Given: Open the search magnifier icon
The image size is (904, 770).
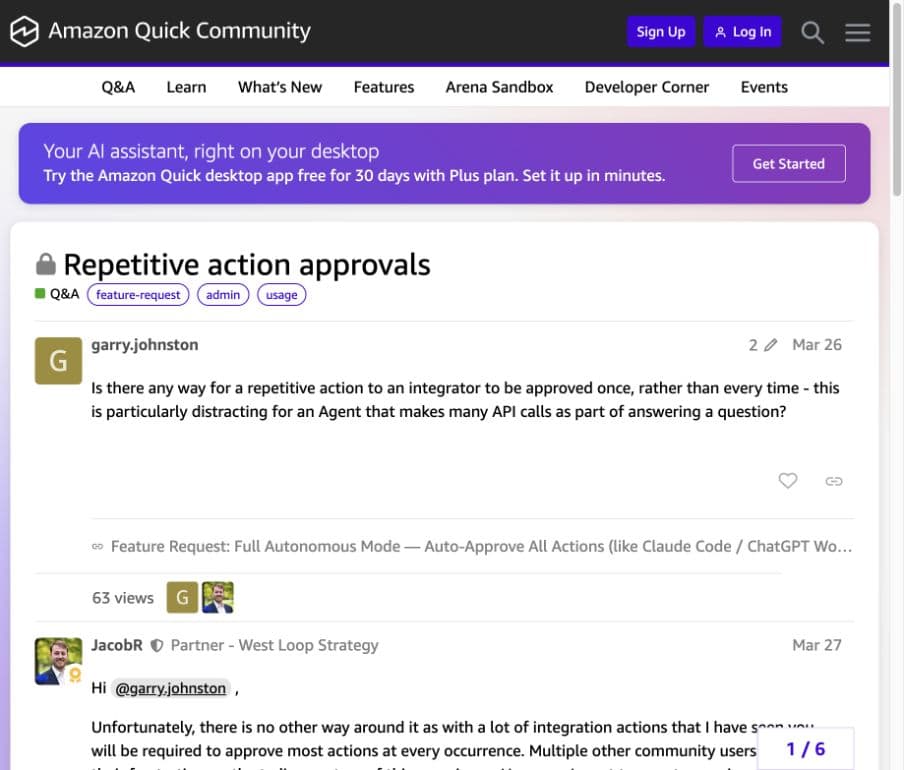Looking at the screenshot, I should click(812, 32).
